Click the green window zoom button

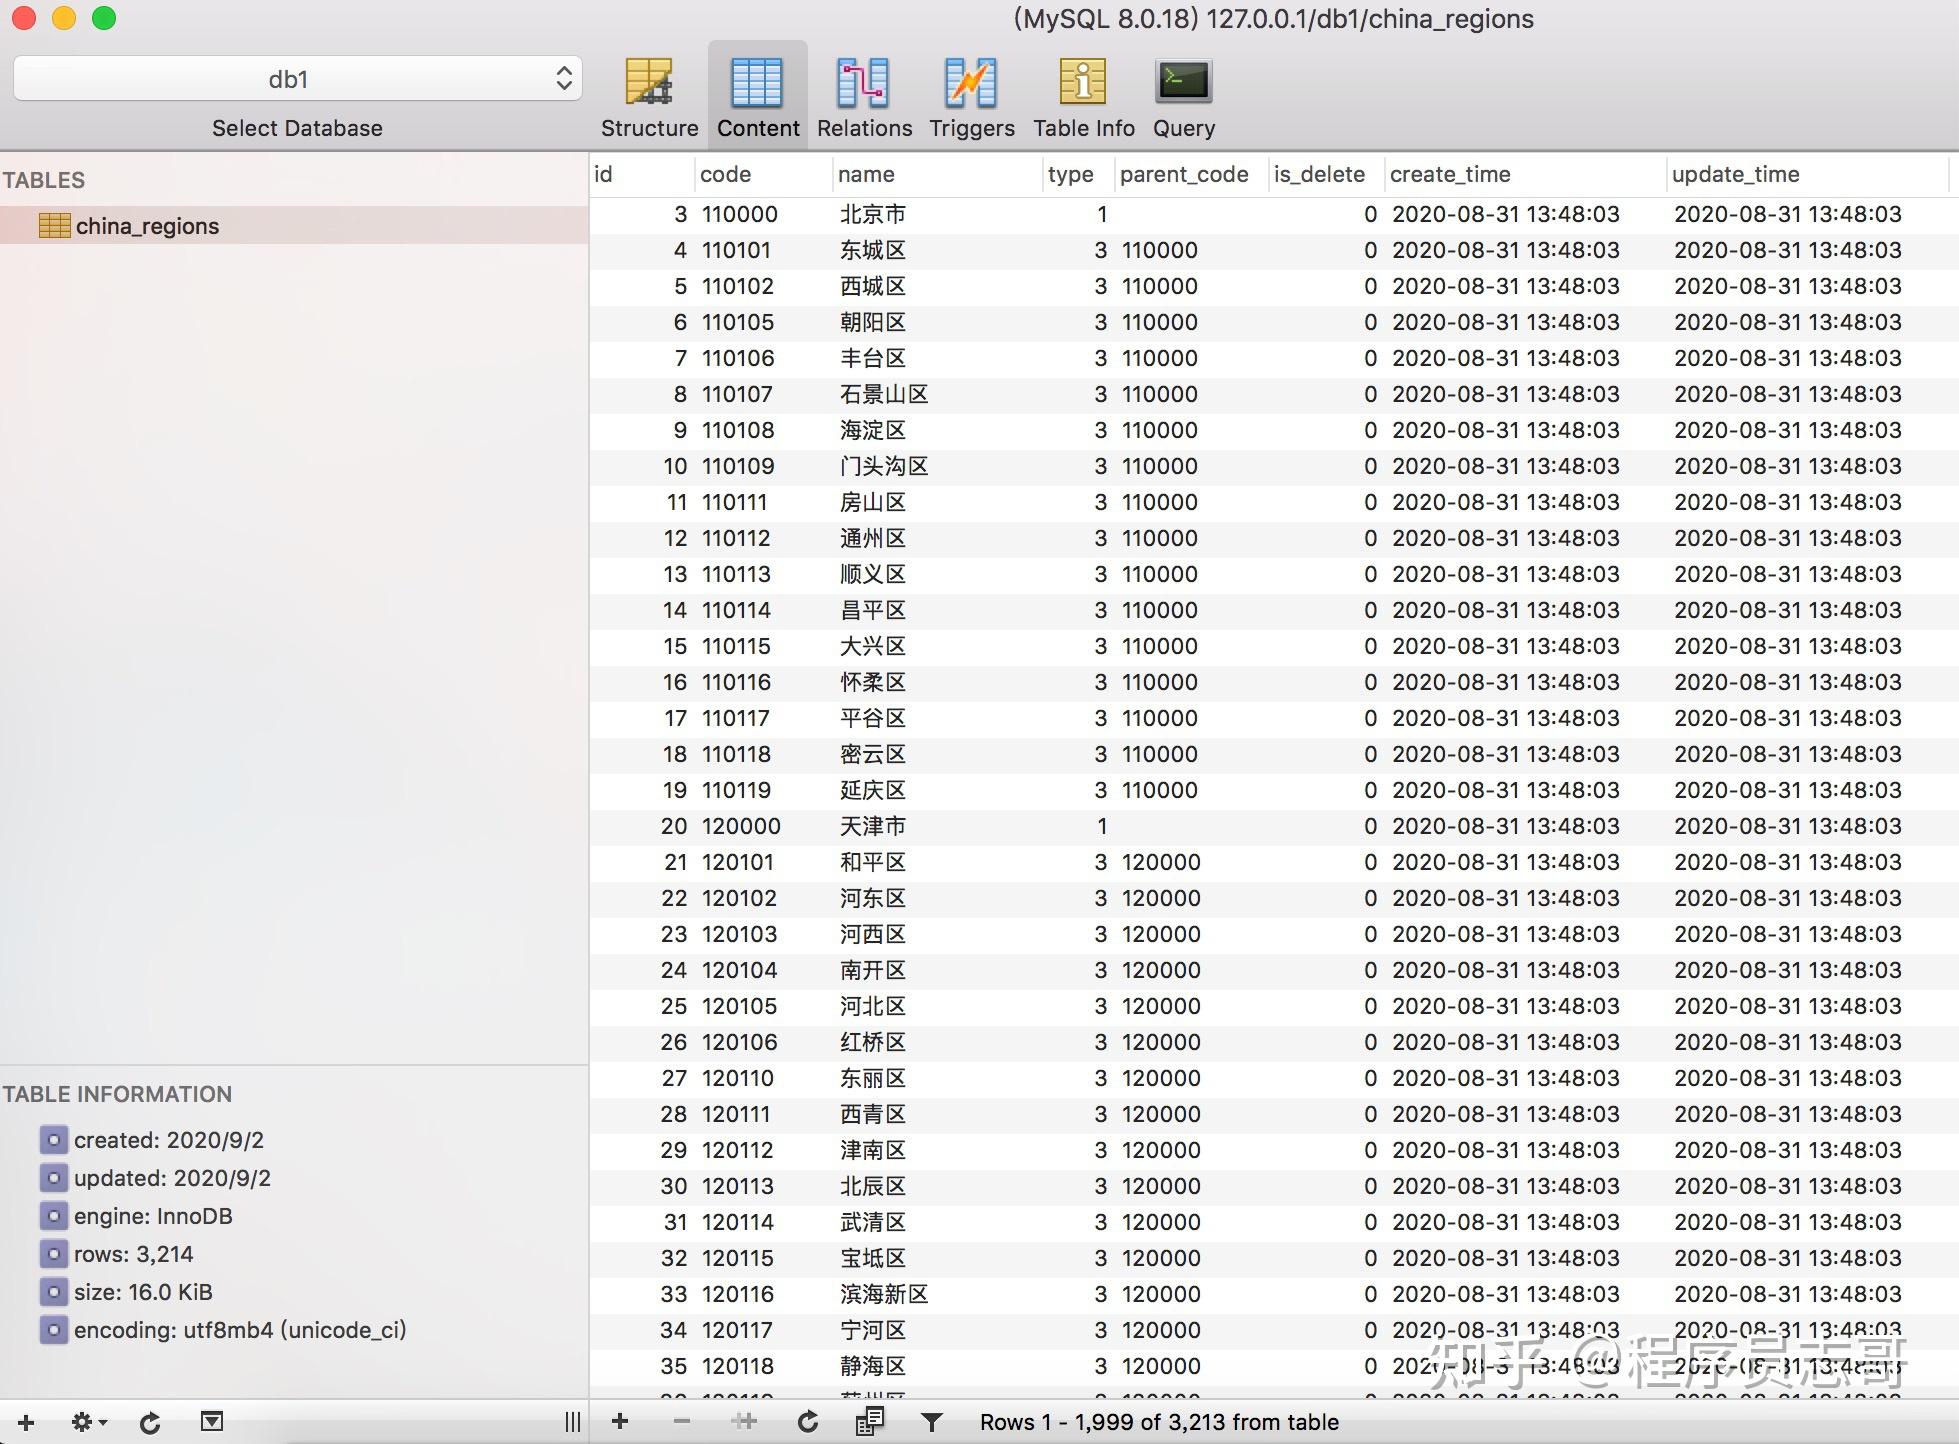(104, 18)
